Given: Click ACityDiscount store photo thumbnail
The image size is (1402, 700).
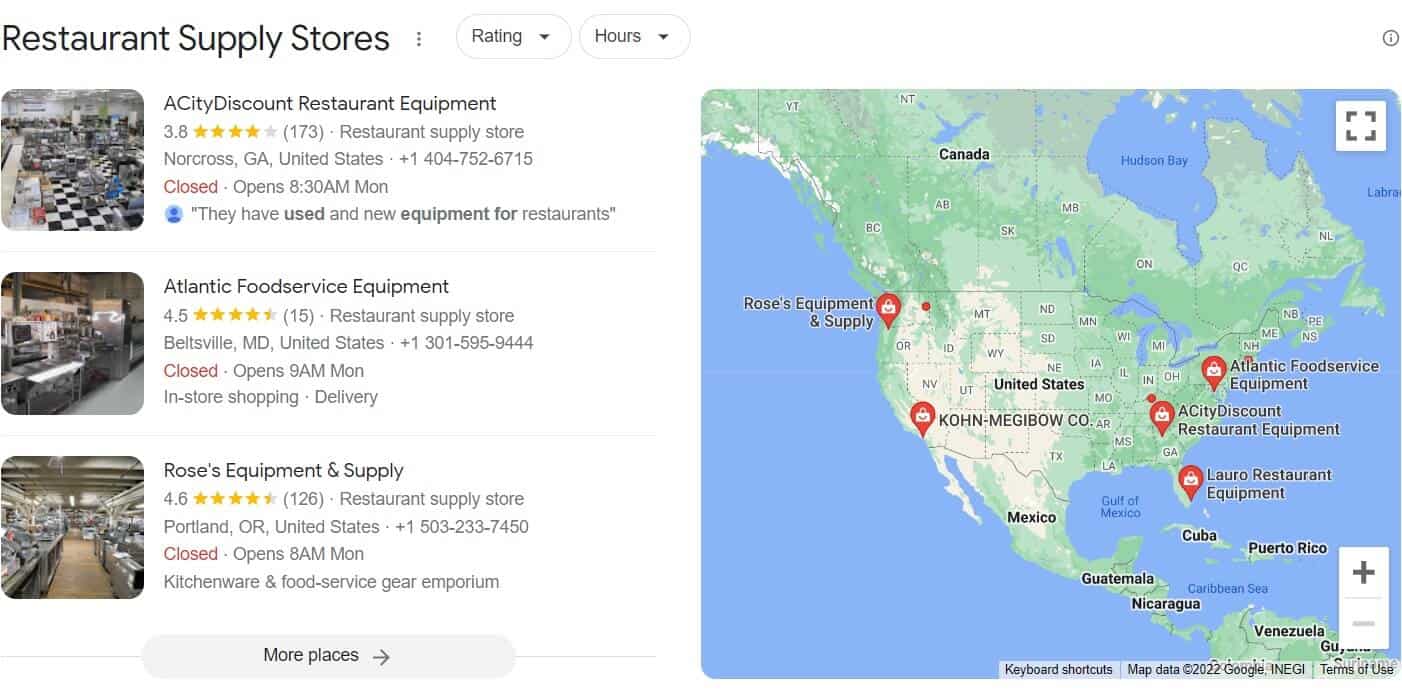Looking at the screenshot, I should (72, 160).
